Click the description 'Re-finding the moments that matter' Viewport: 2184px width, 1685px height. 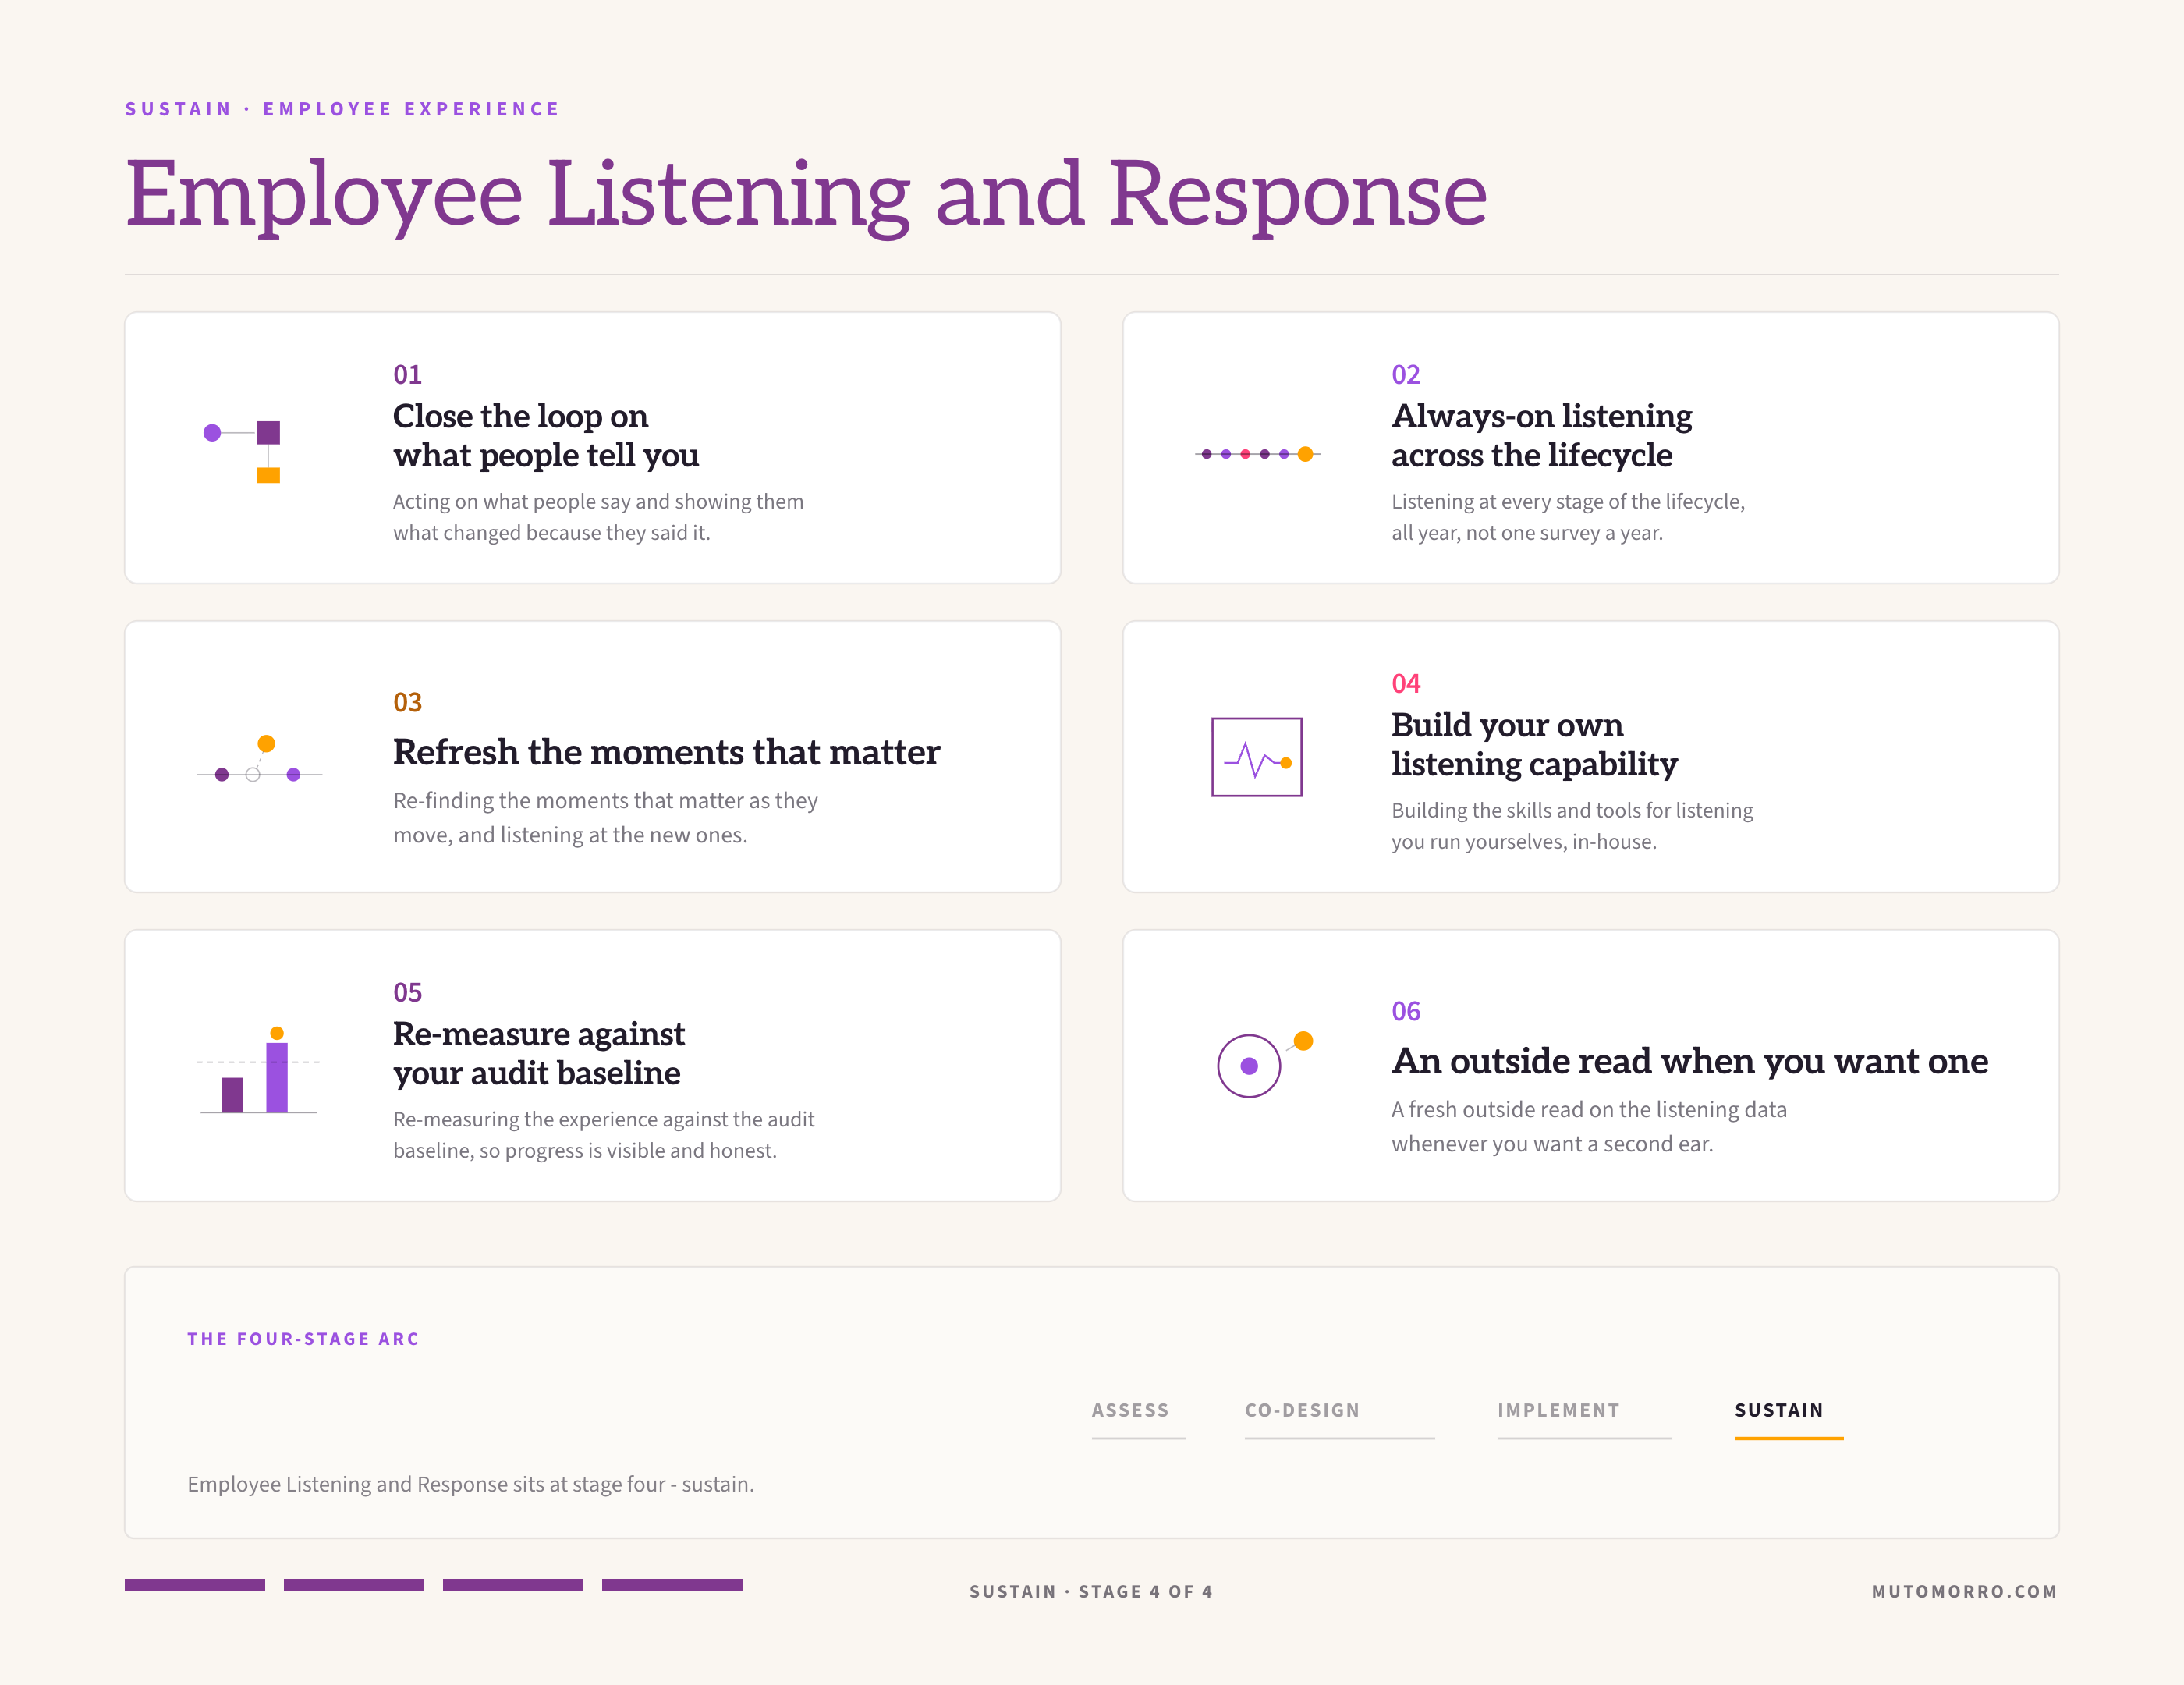(605, 818)
